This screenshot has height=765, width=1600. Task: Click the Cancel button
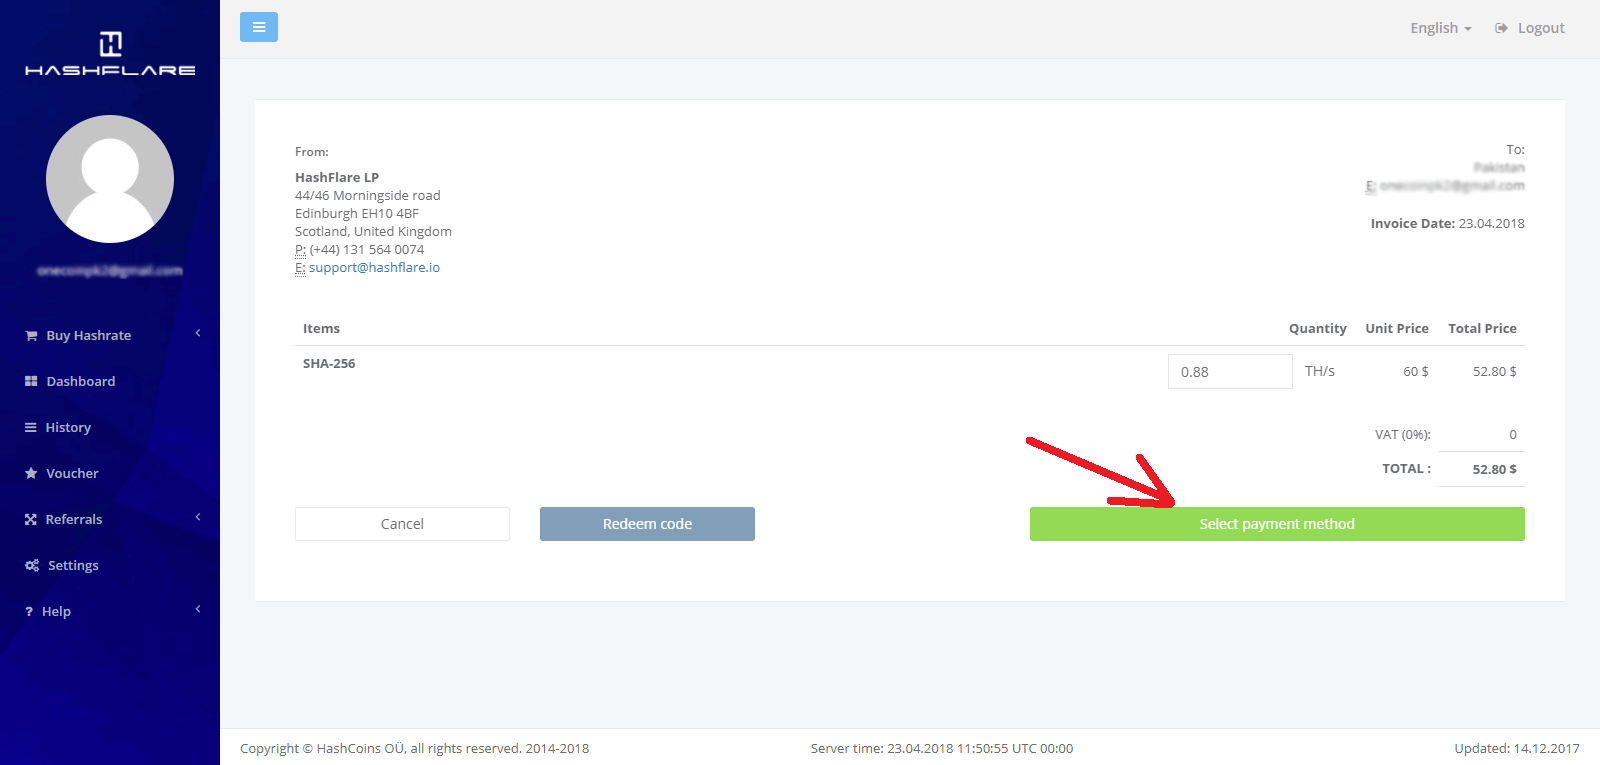402,524
